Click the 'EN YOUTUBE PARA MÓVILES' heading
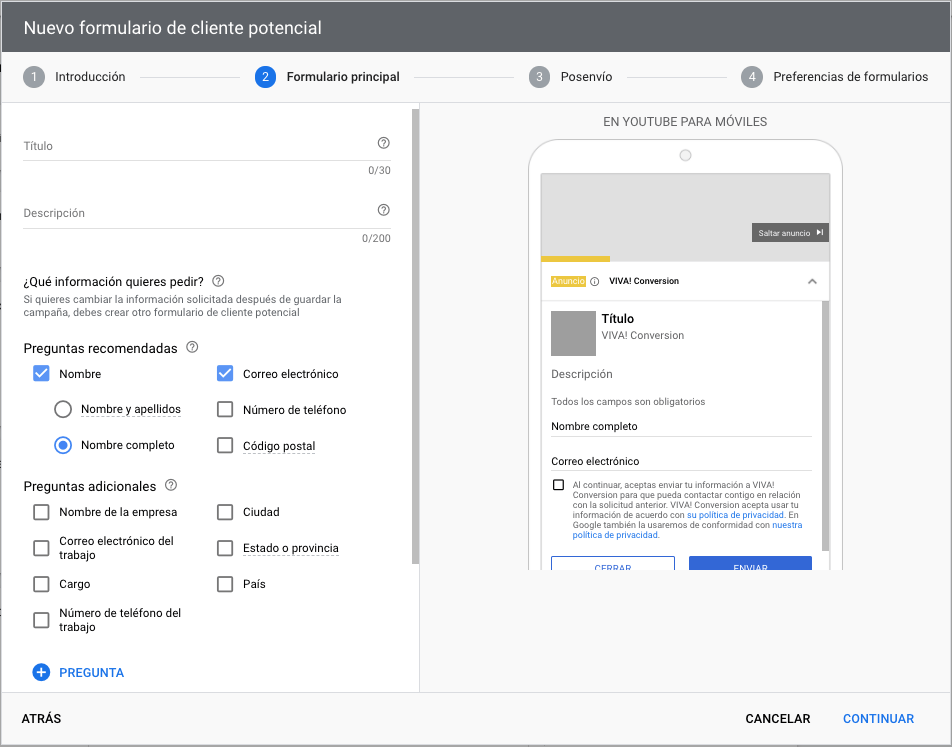 pyautogui.click(x=685, y=121)
